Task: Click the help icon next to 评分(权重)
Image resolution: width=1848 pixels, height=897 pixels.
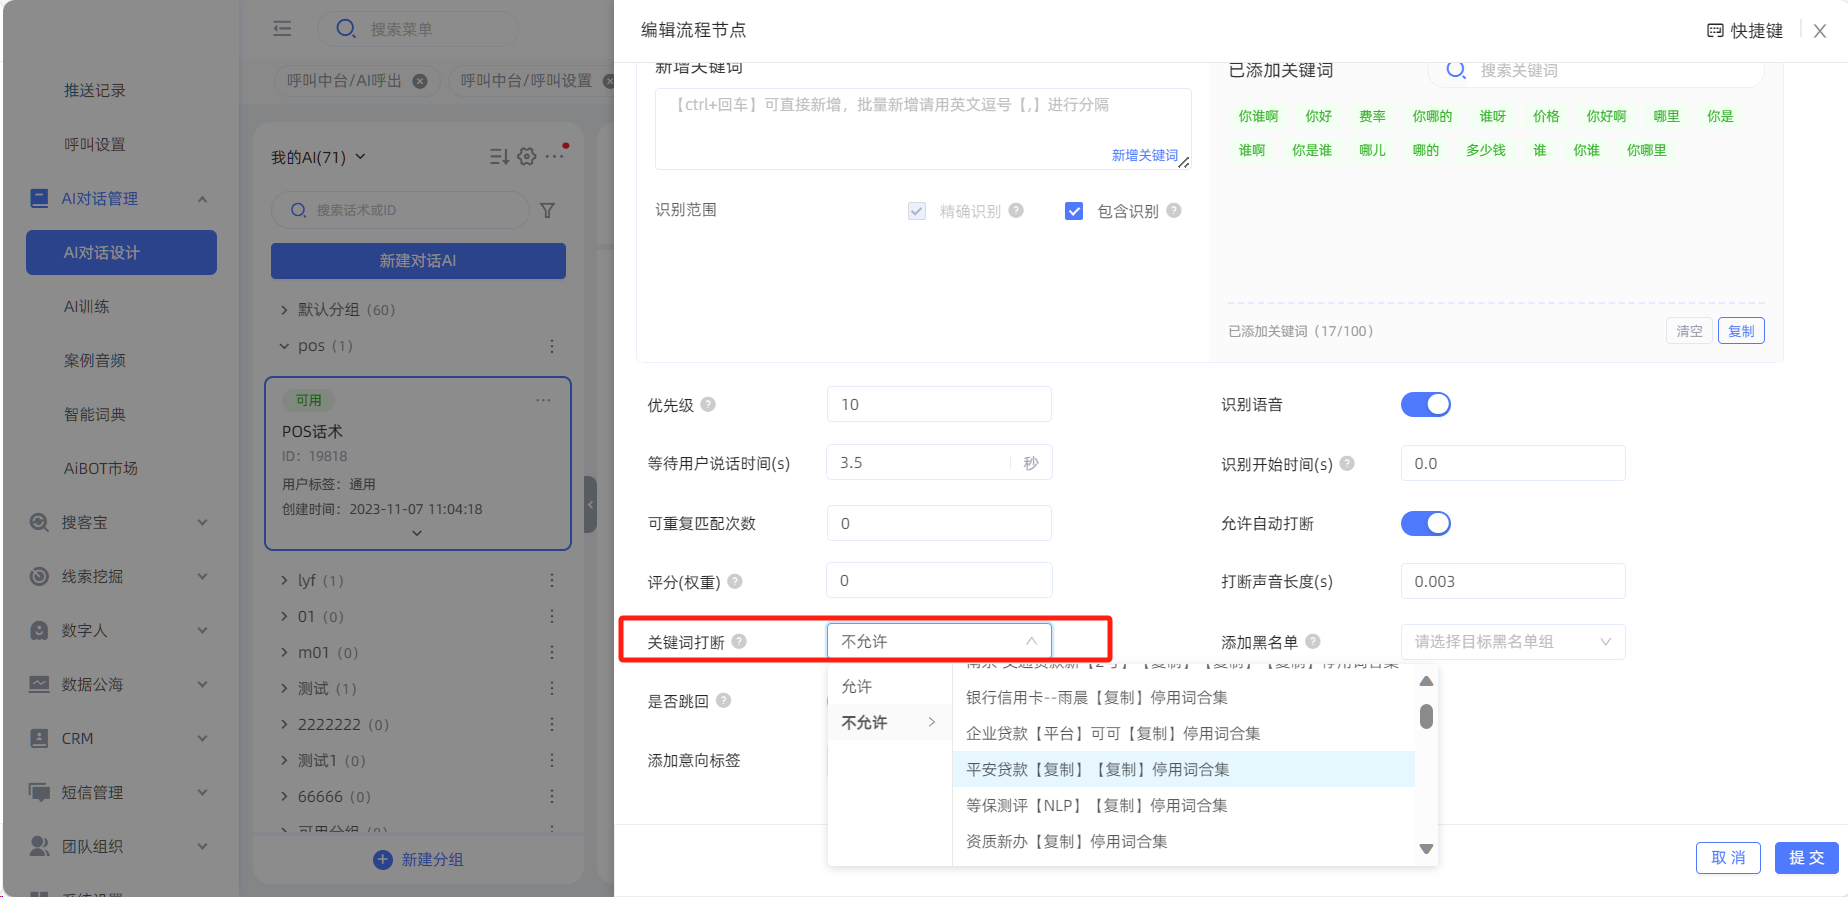Action: point(735,581)
